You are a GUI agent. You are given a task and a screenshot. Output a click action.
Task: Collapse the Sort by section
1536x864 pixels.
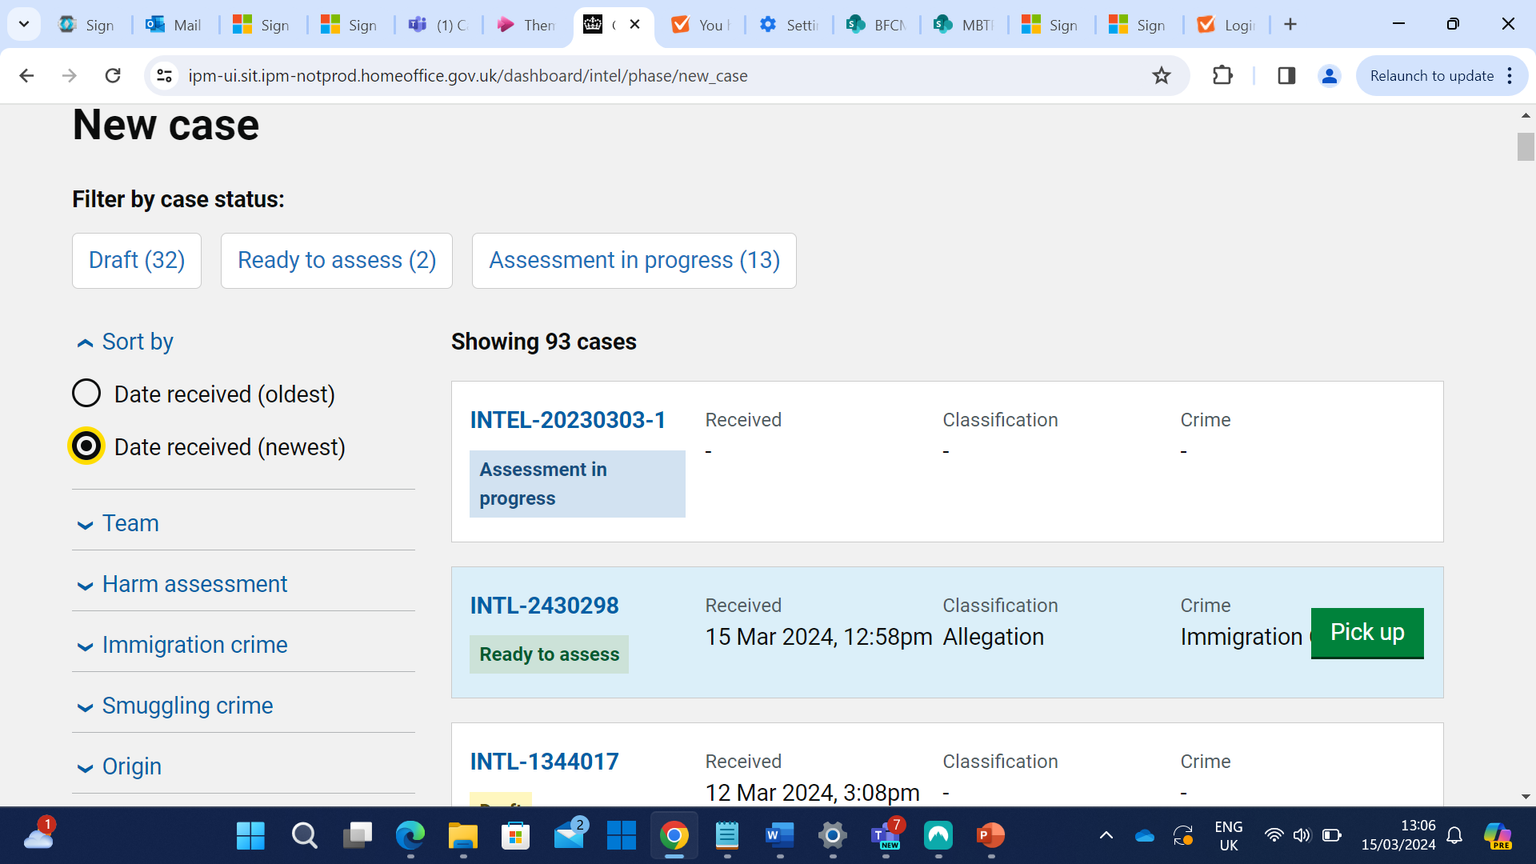125,342
